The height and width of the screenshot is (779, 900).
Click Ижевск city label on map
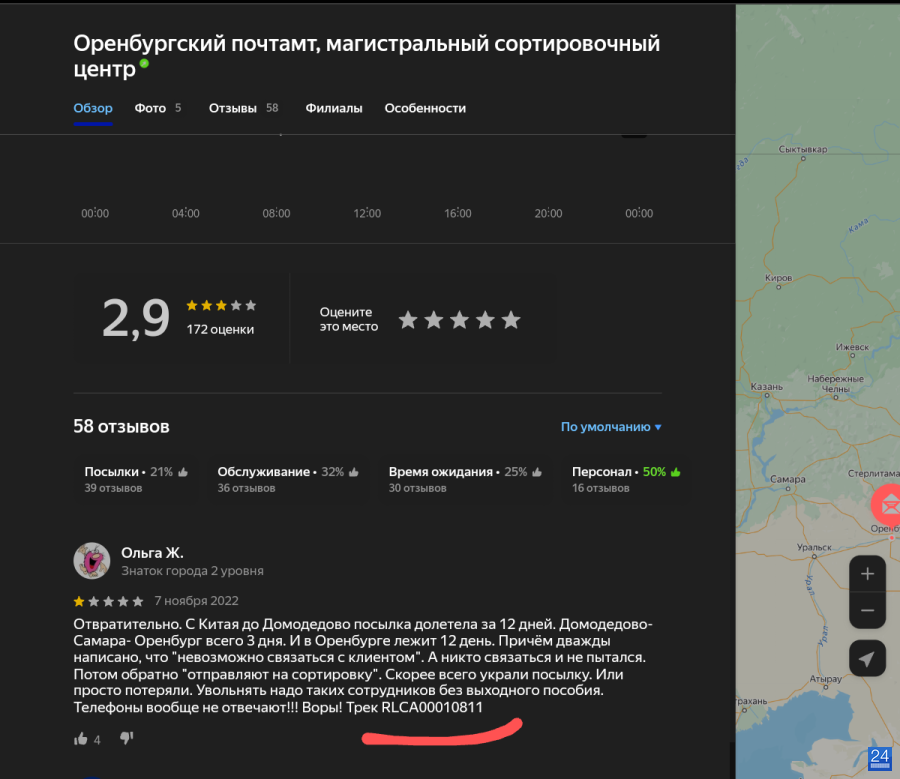coord(852,347)
